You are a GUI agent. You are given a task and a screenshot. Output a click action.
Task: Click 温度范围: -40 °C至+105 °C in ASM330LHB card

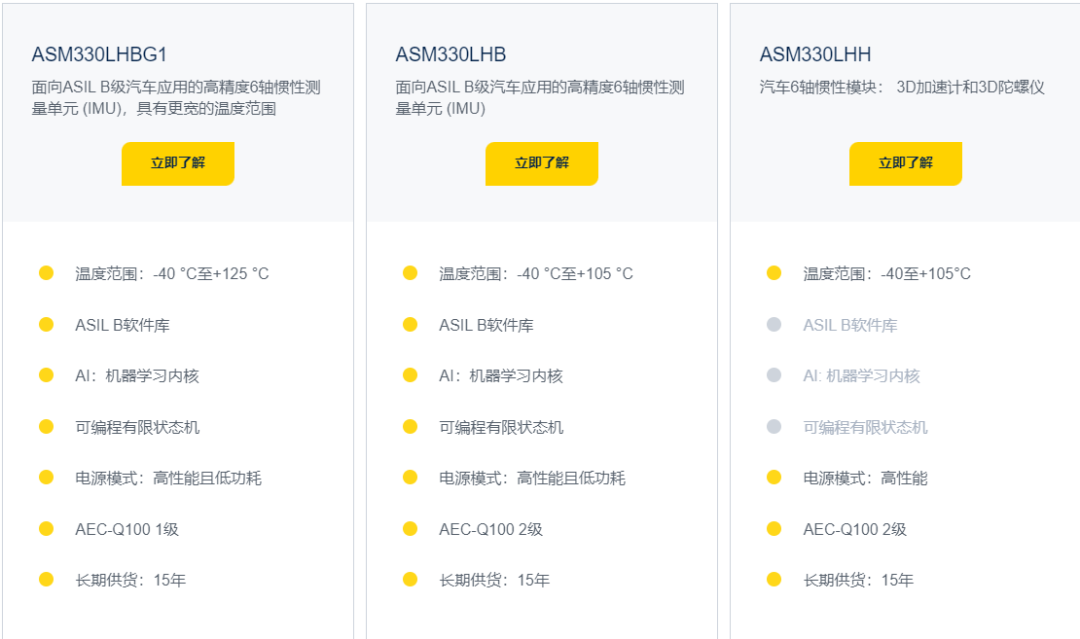pyautogui.click(x=536, y=274)
